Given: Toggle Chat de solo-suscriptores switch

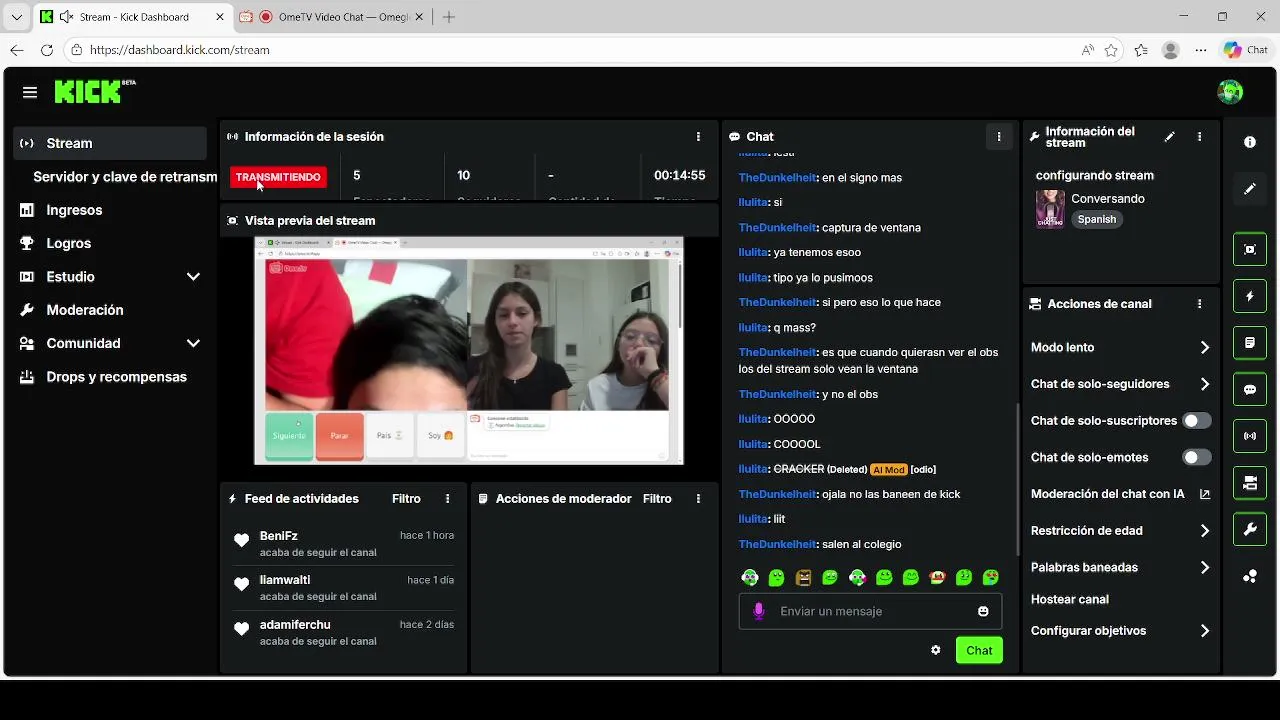Looking at the screenshot, I should pos(1197,421).
